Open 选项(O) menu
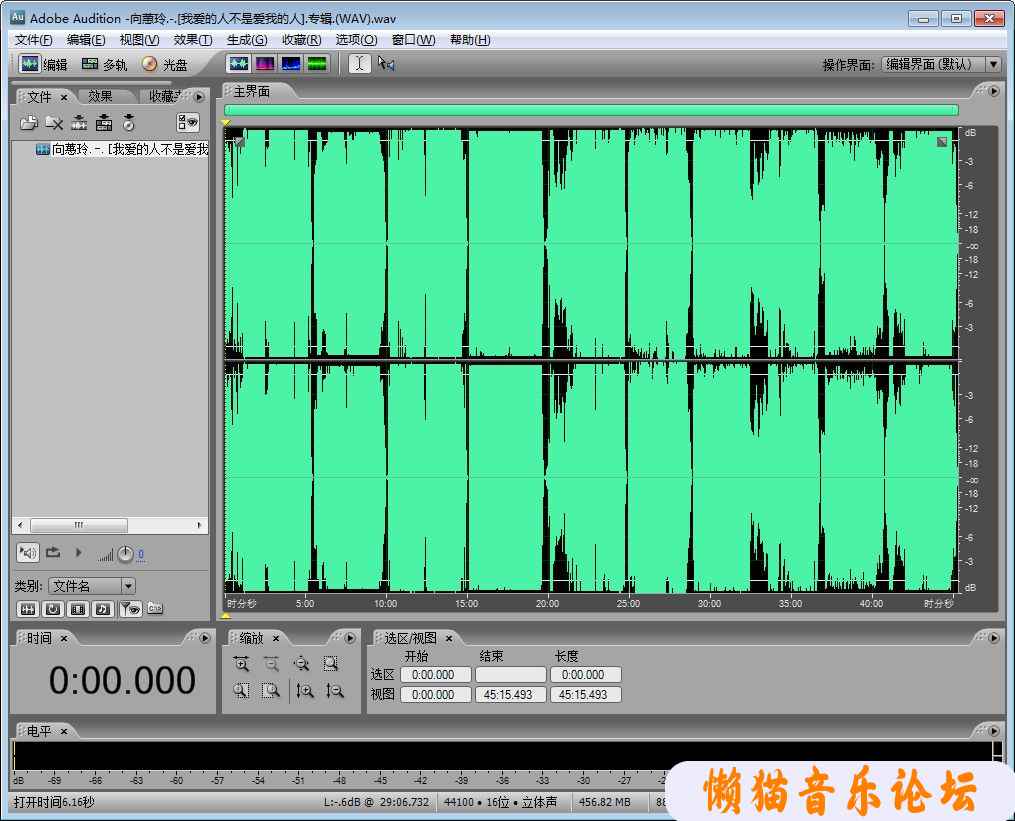Viewport: 1015px width, 821px height. [356, 39]
